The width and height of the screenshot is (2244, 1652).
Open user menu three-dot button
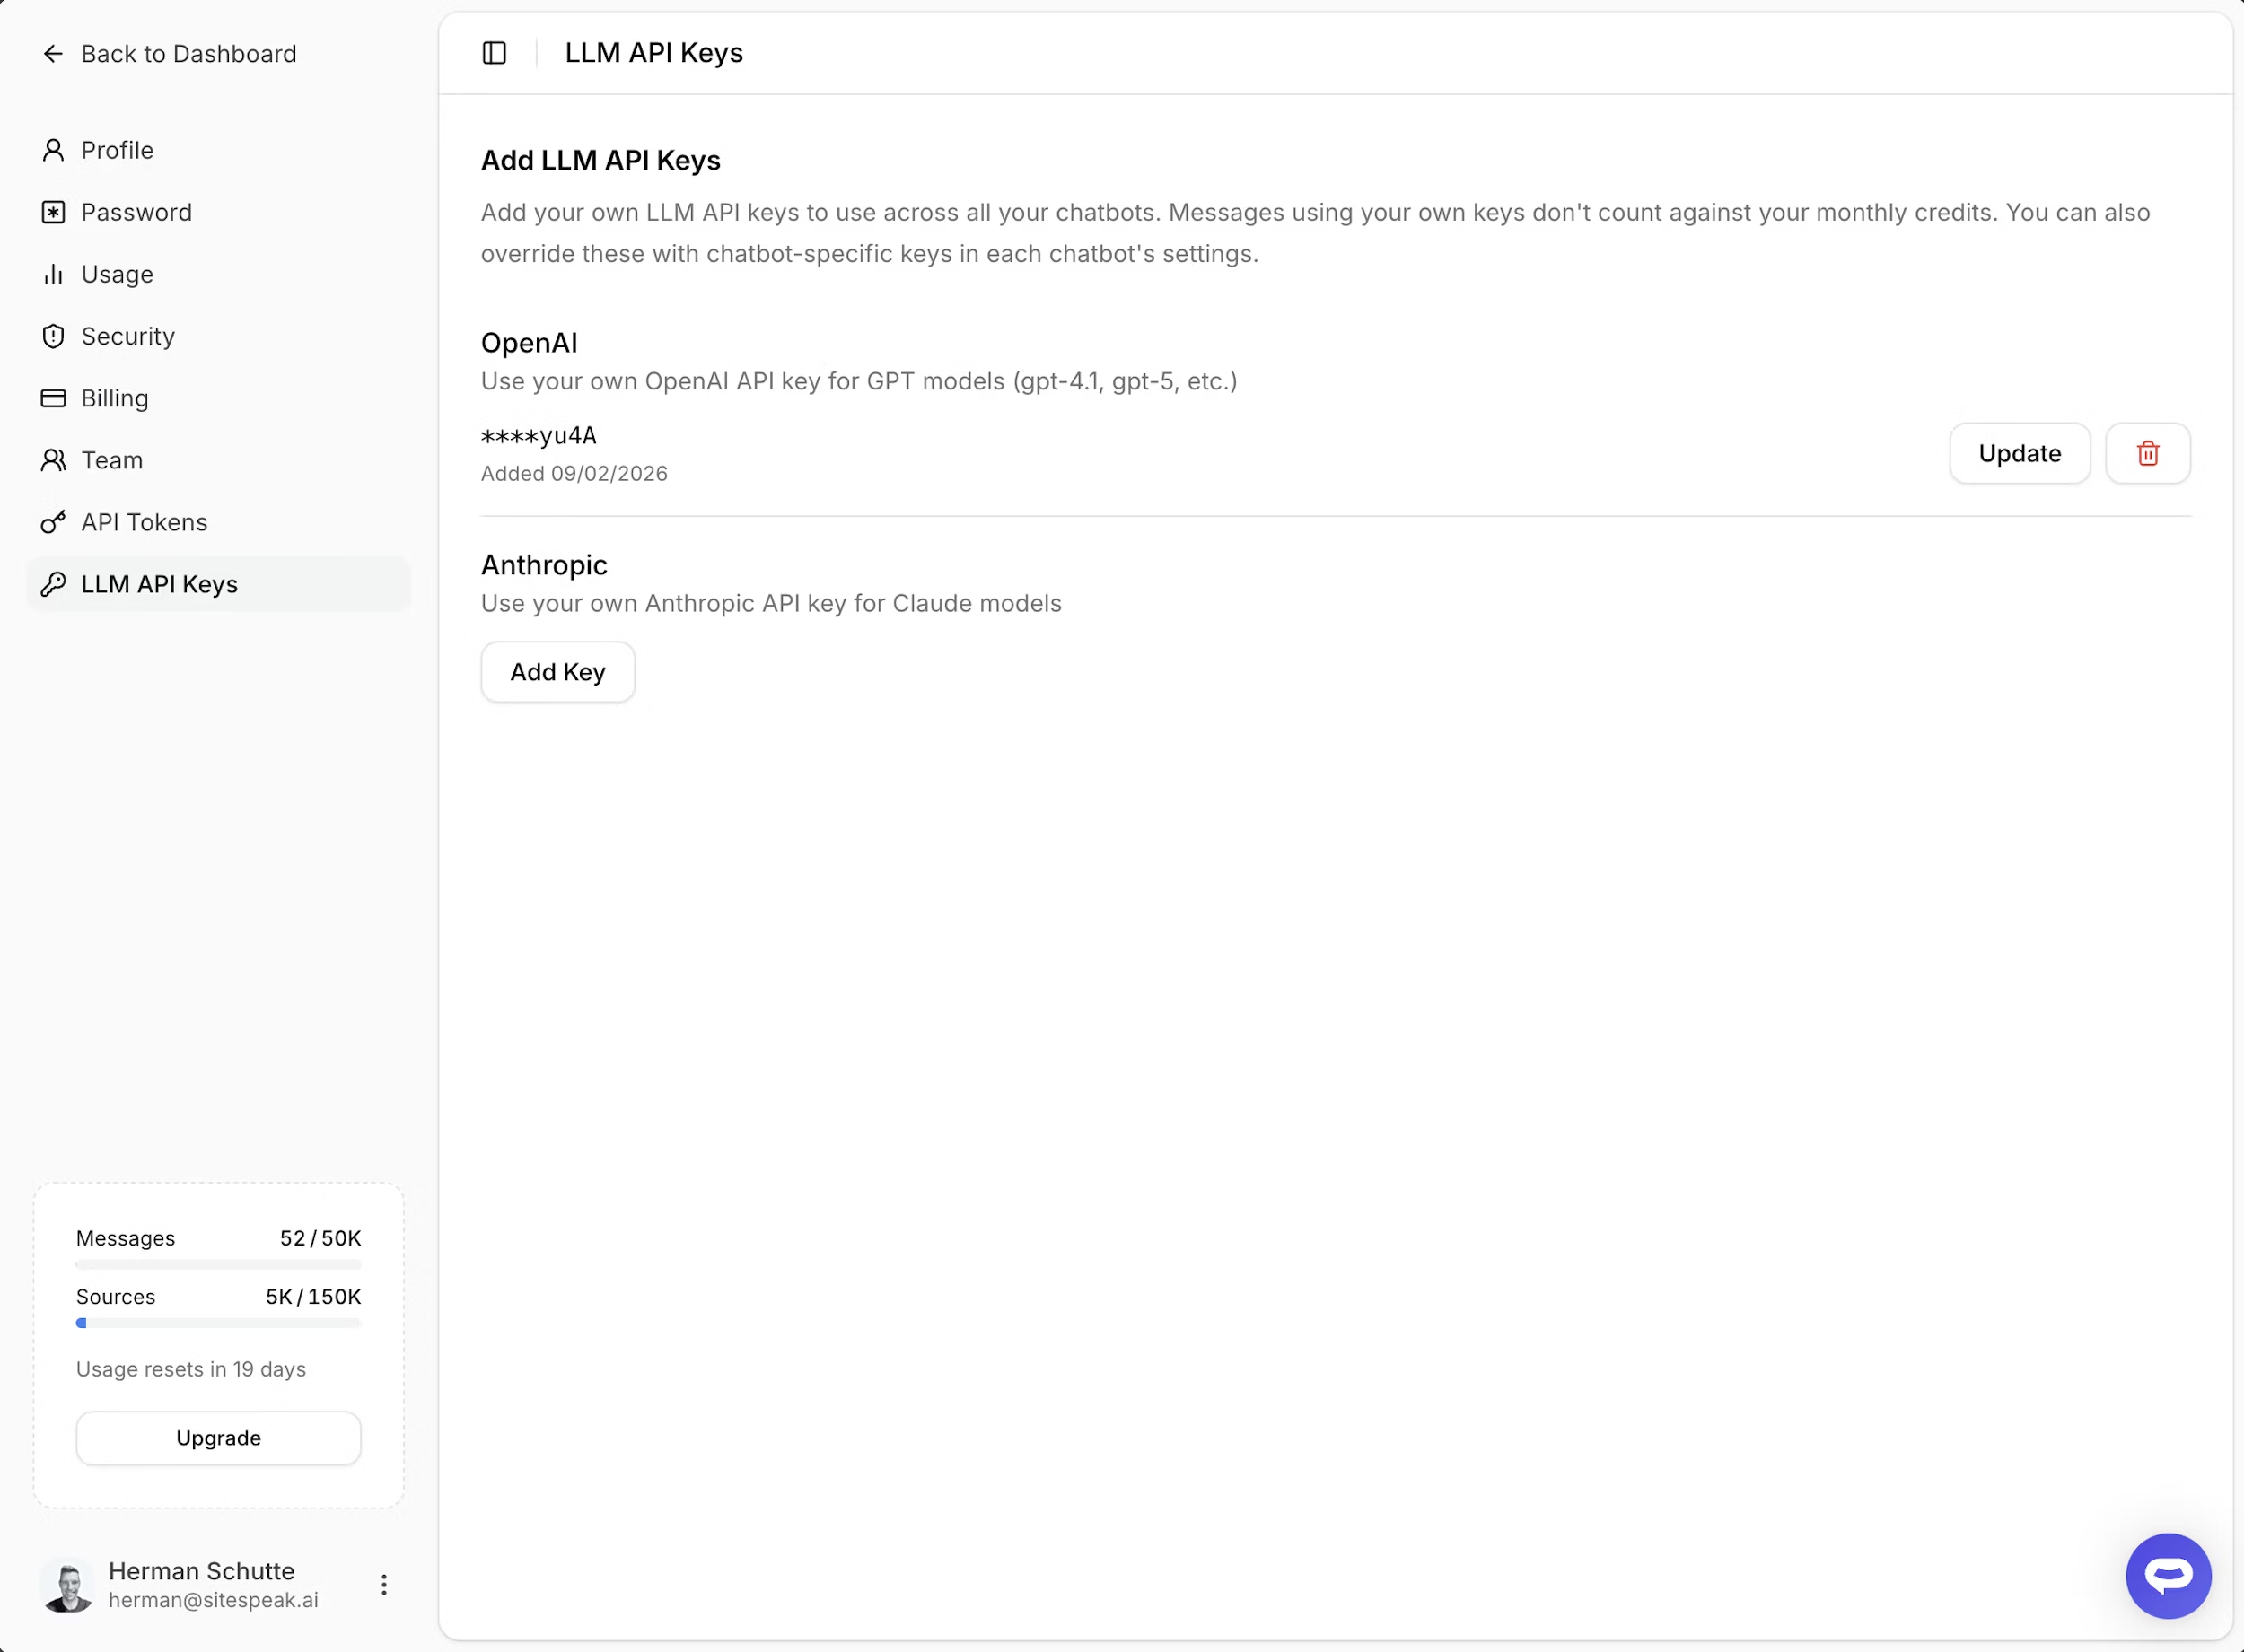point(384,1584)
